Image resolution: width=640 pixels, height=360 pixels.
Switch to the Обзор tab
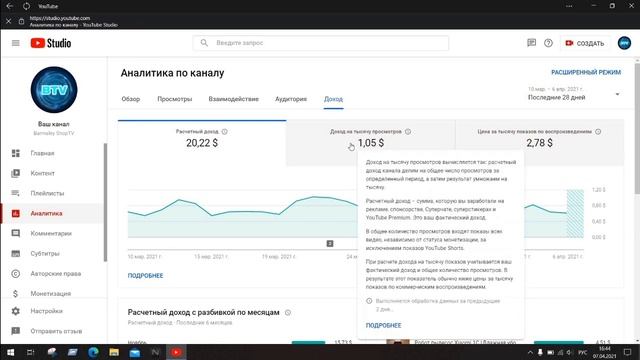[x=131, y=99]
